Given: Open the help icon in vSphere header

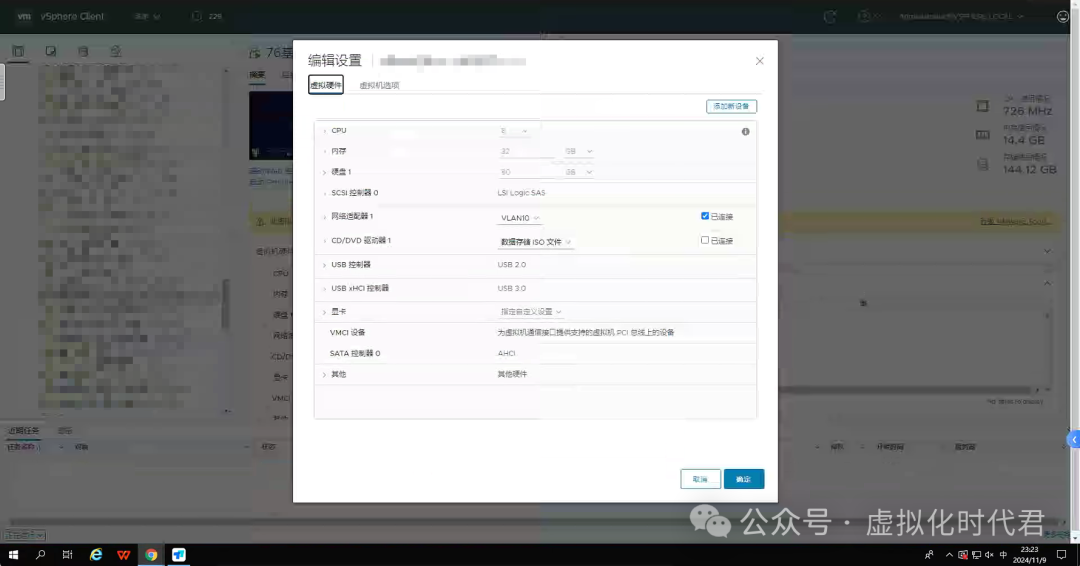Looking at the screenshot, I should point(864,16).
